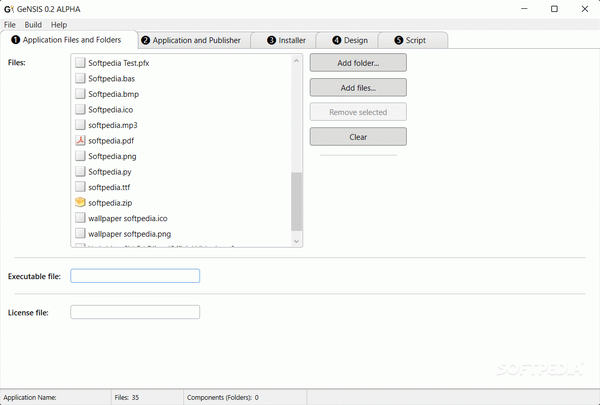Click the file list scrollbar thumb
Image resolution: width=600 pixels, height=405 pixels.
click(296, 202)
